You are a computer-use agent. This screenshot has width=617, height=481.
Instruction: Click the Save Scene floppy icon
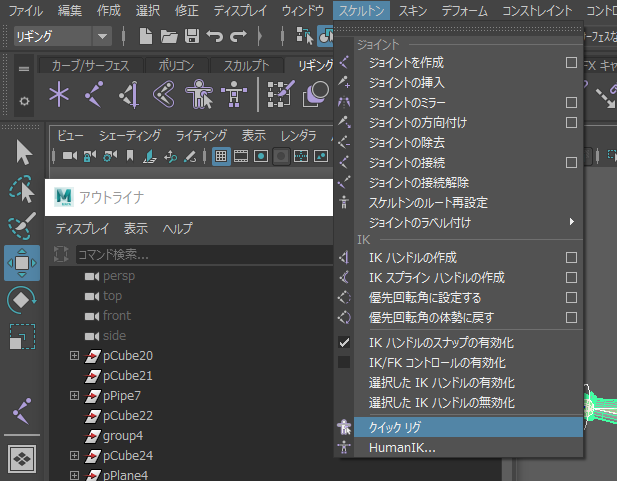click(x=192, y=36)
